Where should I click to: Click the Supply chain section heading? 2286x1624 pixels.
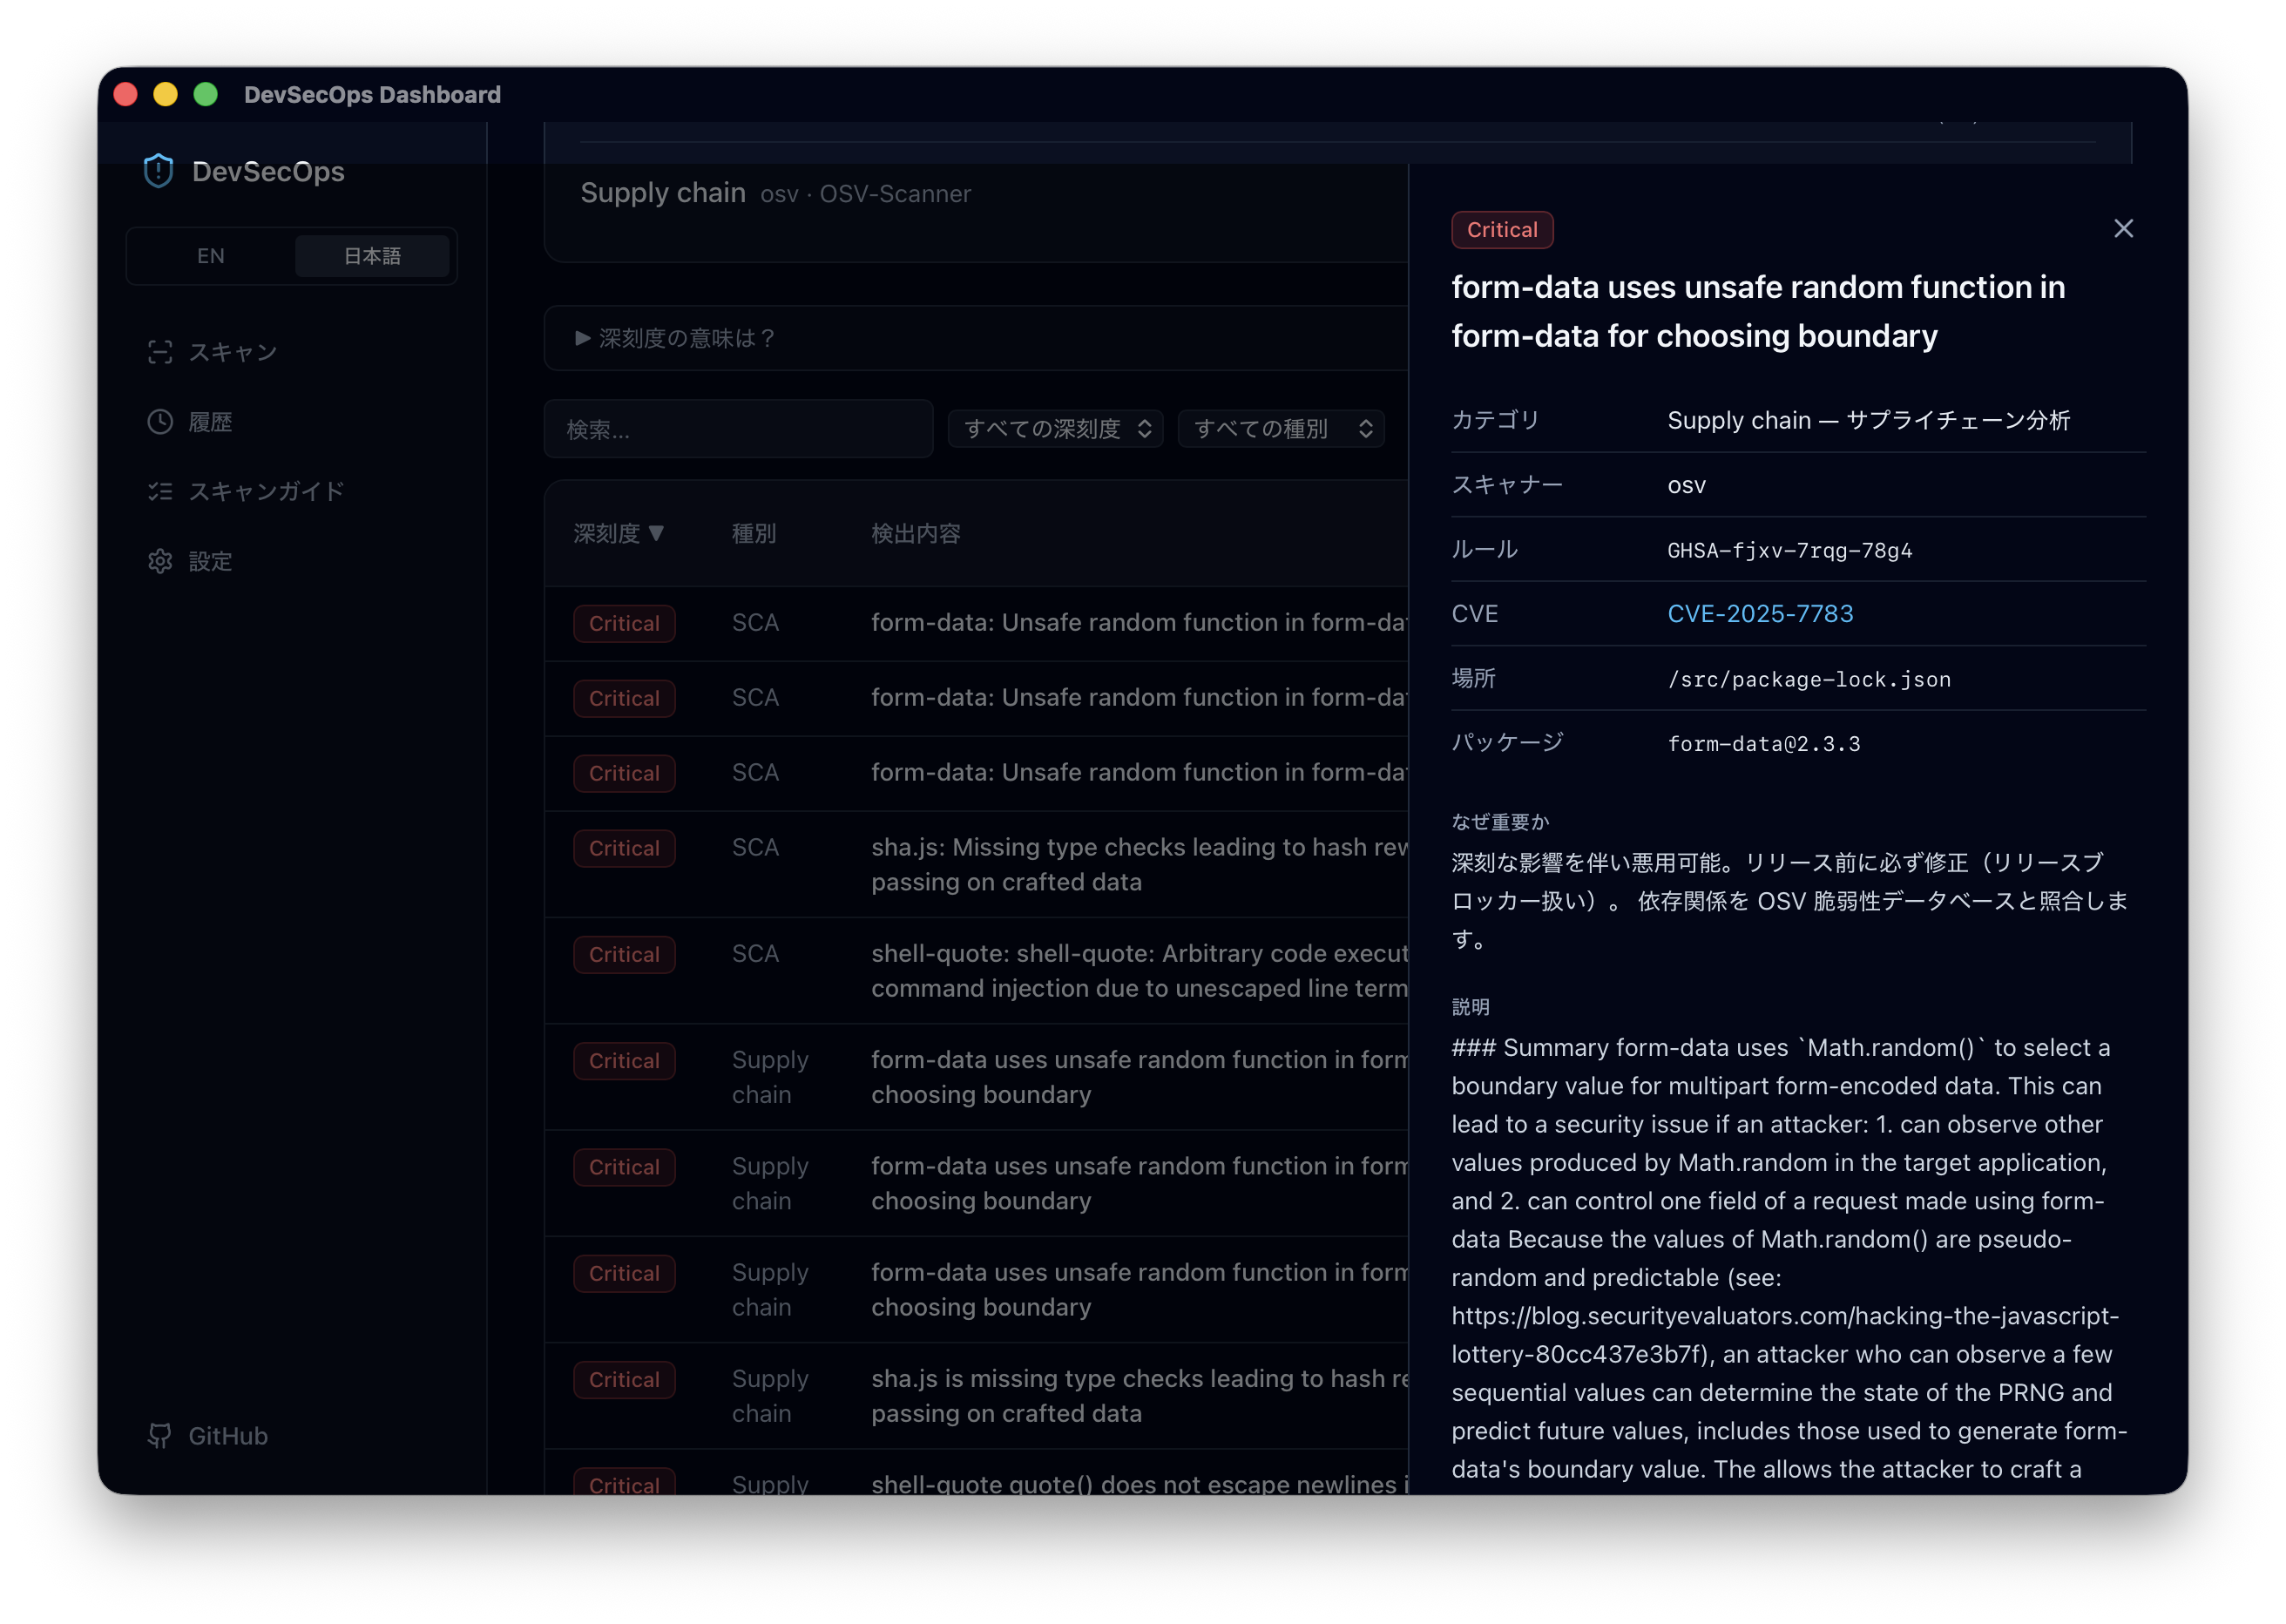tap(663, 193)
